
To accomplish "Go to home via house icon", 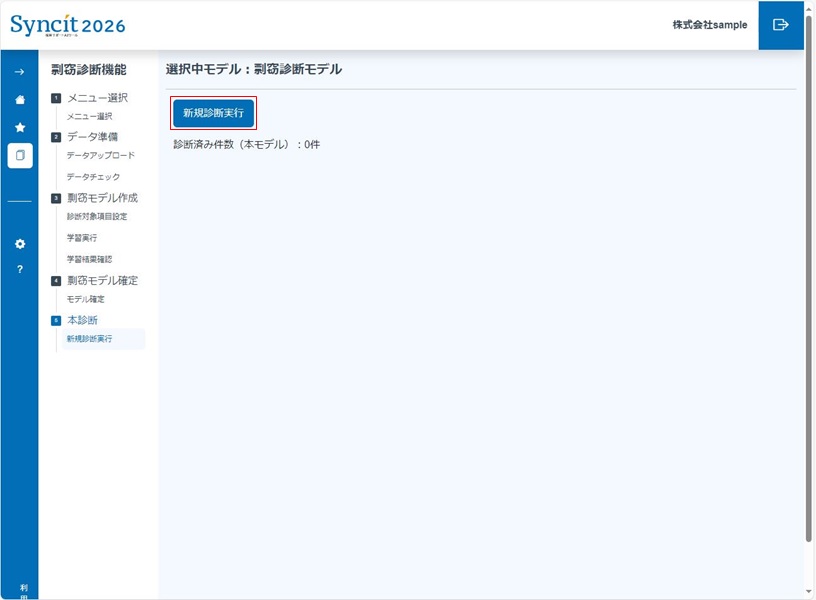I will (x=19, y=100).
